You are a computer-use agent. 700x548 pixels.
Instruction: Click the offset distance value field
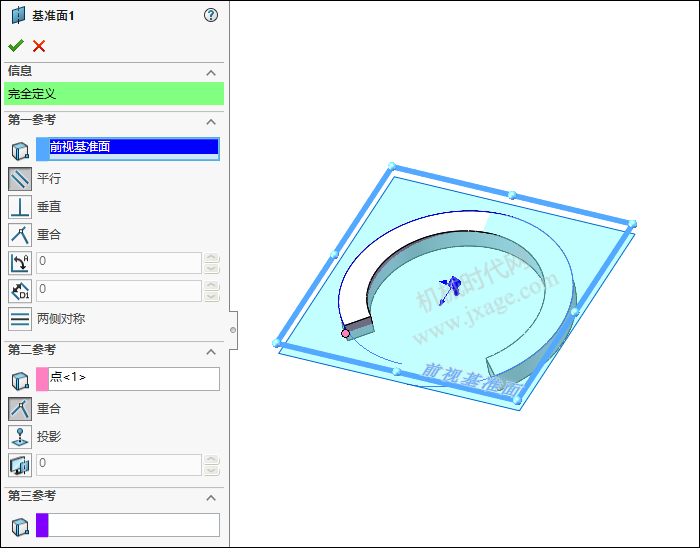click(119, 291)
